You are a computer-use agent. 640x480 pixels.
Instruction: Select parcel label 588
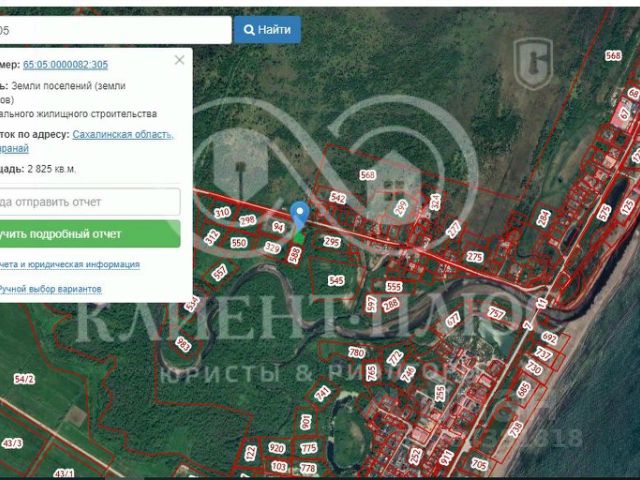click(x=294, y=255)
